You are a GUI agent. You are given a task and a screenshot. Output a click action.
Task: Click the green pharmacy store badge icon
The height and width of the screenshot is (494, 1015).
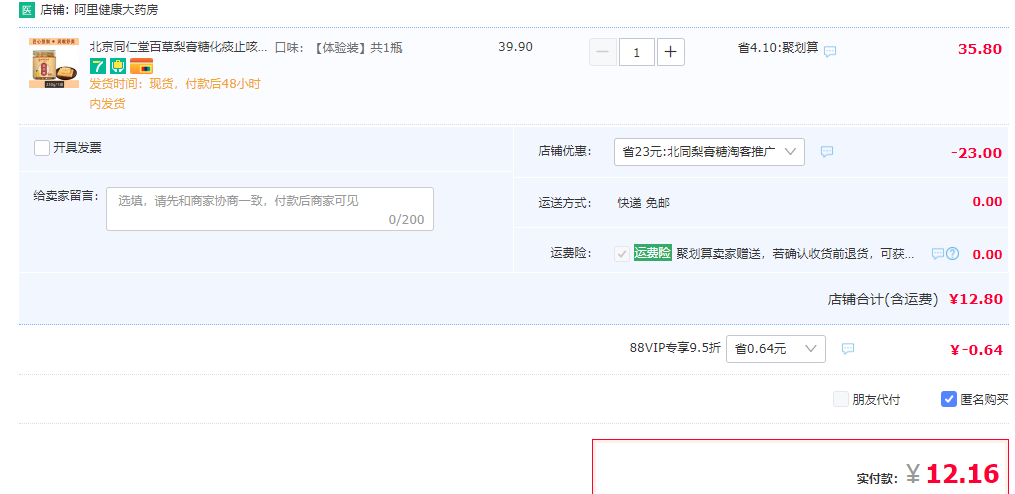(x=27, y=10)
